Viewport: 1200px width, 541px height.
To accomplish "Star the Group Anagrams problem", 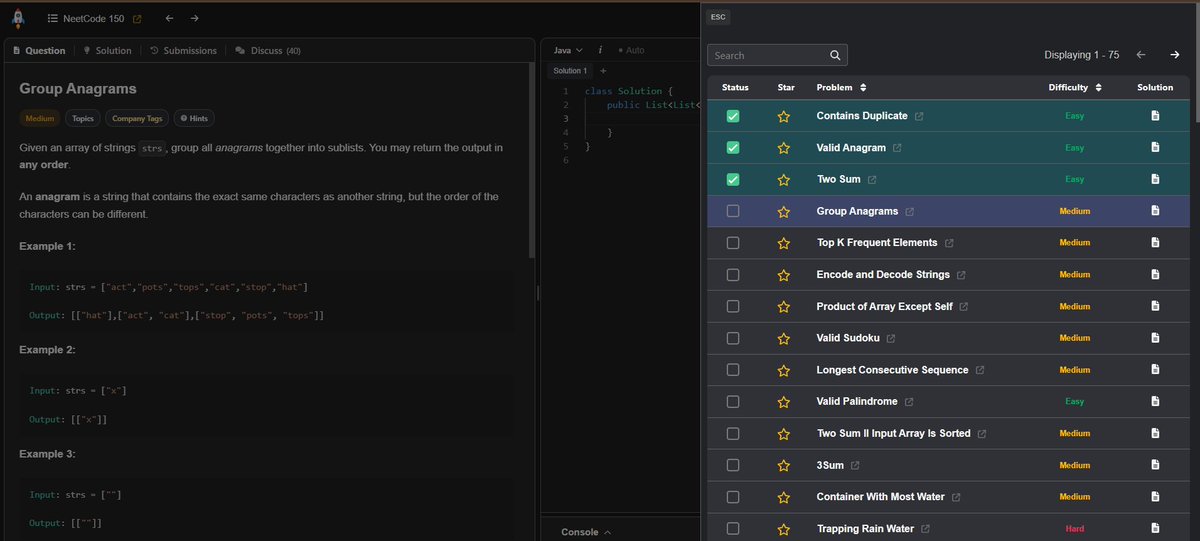I will click(784, 212).
